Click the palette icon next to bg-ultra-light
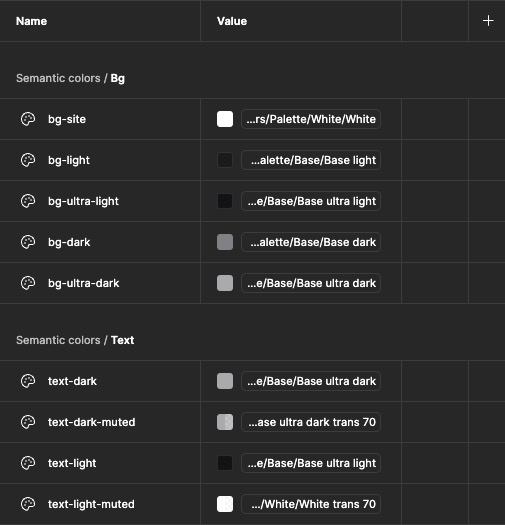Screen dimensions: 505x525 [28, 201]
